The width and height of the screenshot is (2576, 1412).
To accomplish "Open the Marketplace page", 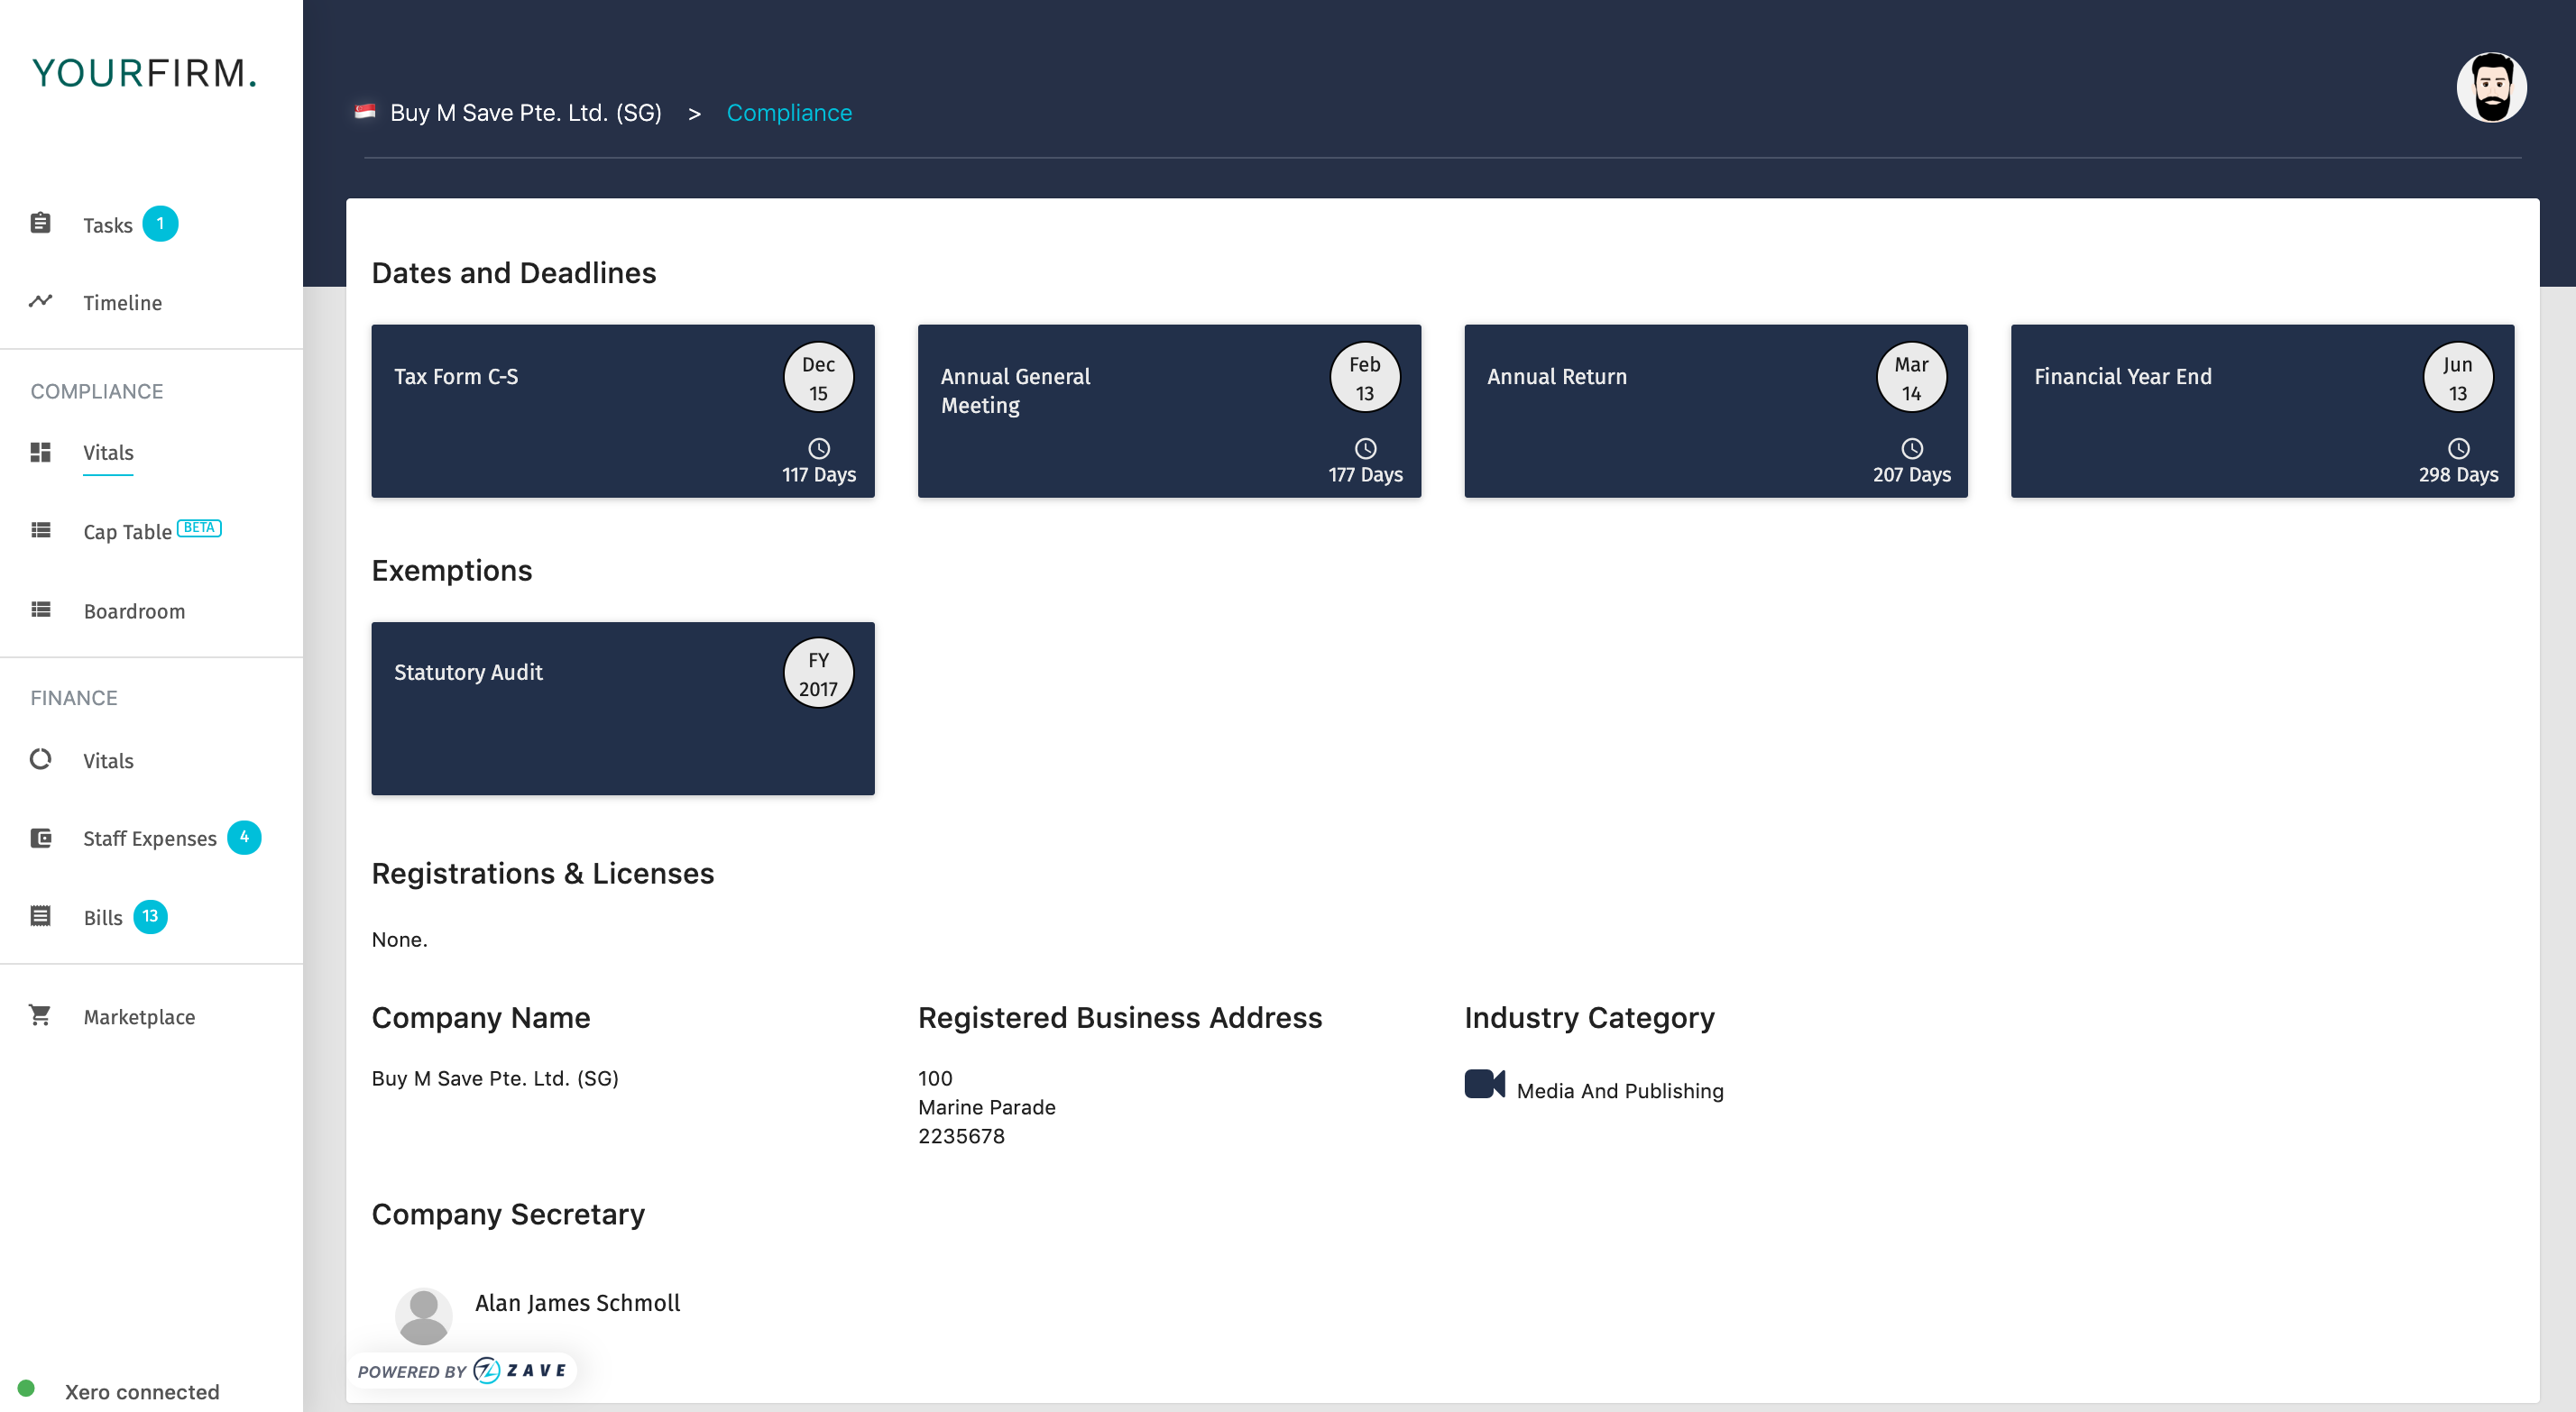I will pos(139,1017).
